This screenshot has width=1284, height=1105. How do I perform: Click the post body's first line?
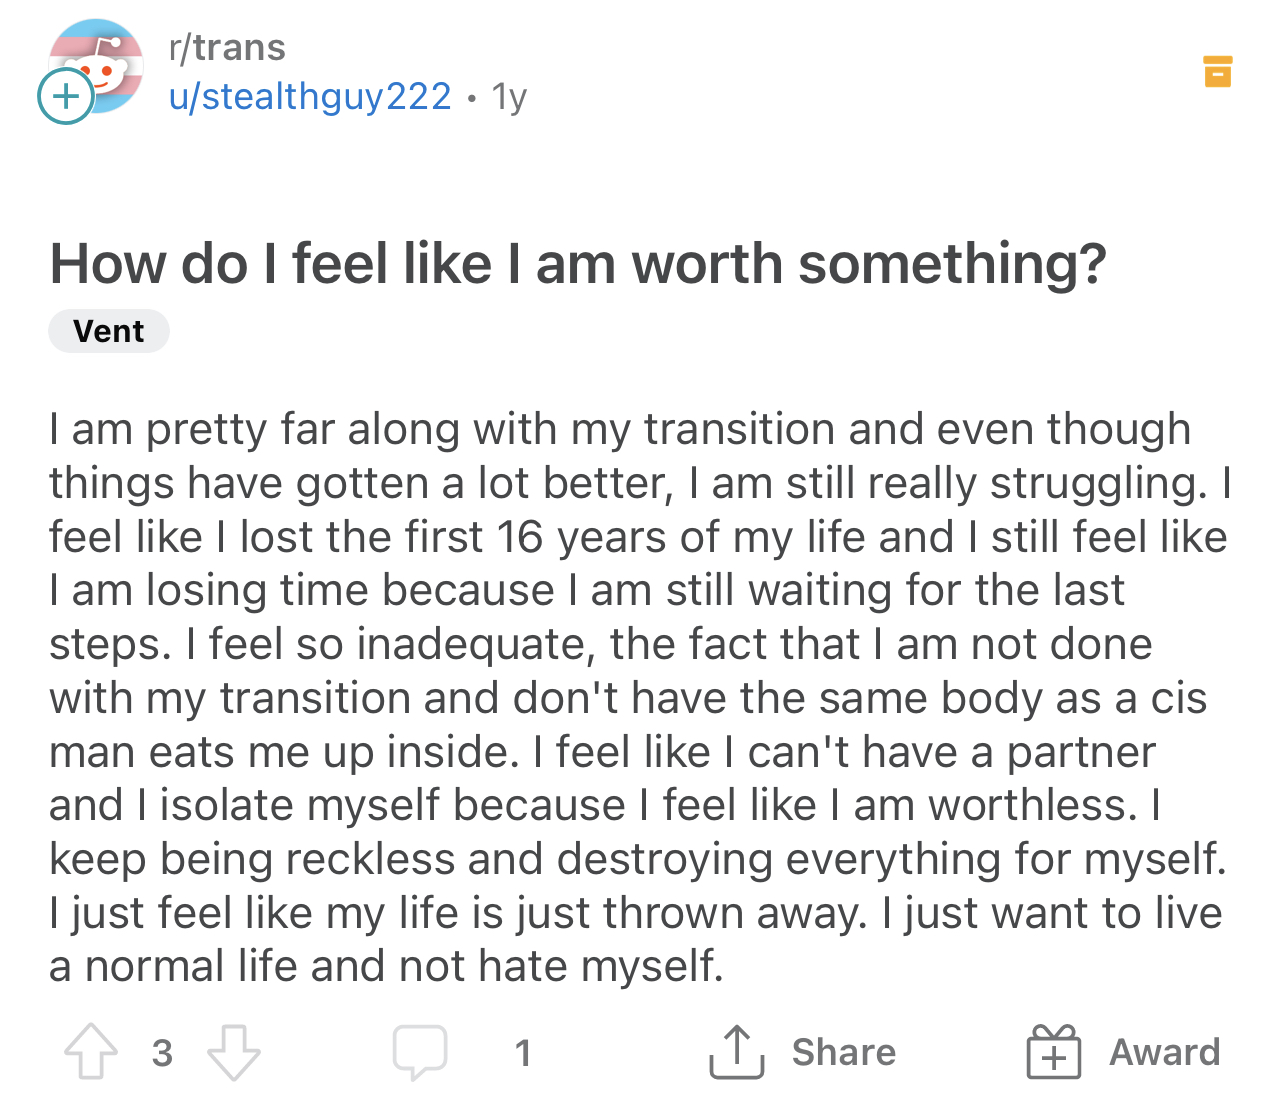click(620, 430)
